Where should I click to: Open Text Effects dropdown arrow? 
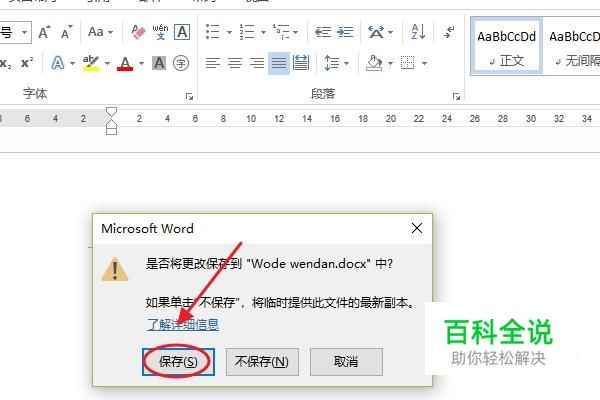[x=72, y=63]
